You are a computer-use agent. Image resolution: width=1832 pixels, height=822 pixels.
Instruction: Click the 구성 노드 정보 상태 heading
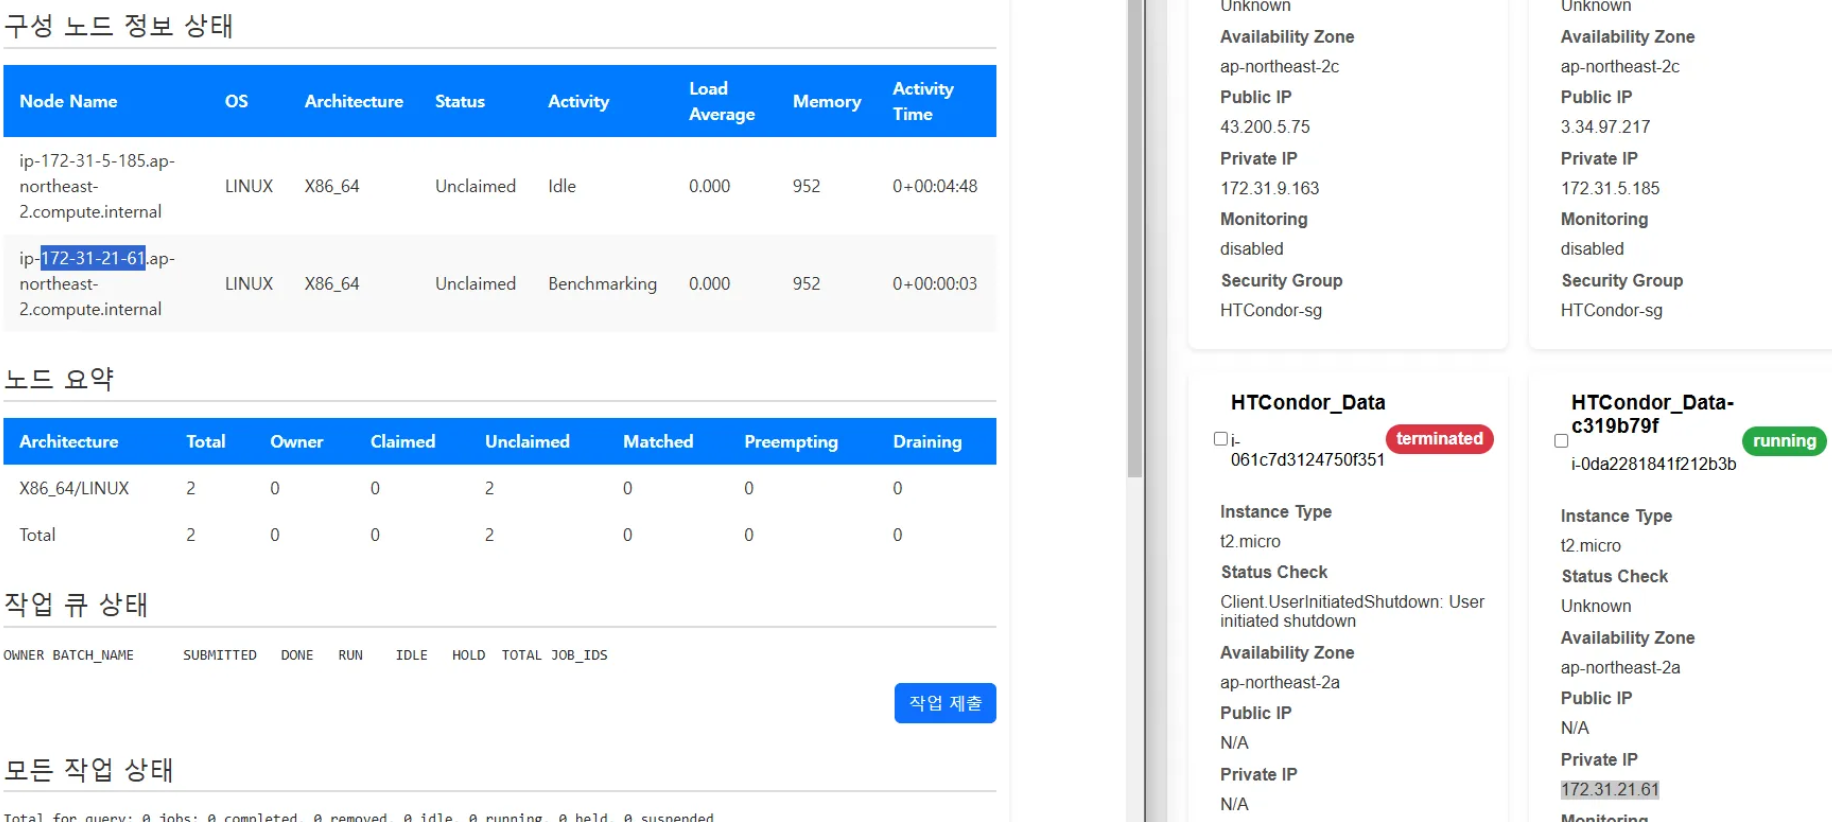point(119,25)
